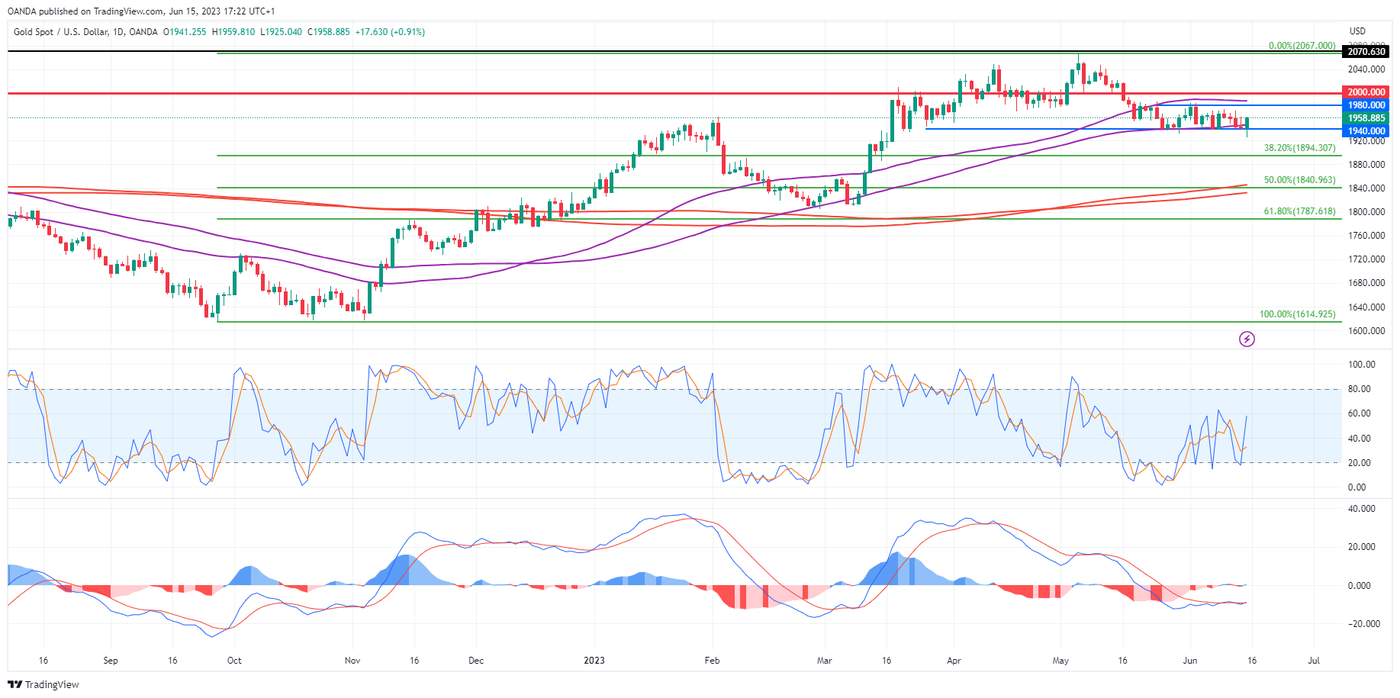1400x698 pixels.
Task: Click the 0.00%(2067.000) Fibonacci label
Action: [1301, 46]
